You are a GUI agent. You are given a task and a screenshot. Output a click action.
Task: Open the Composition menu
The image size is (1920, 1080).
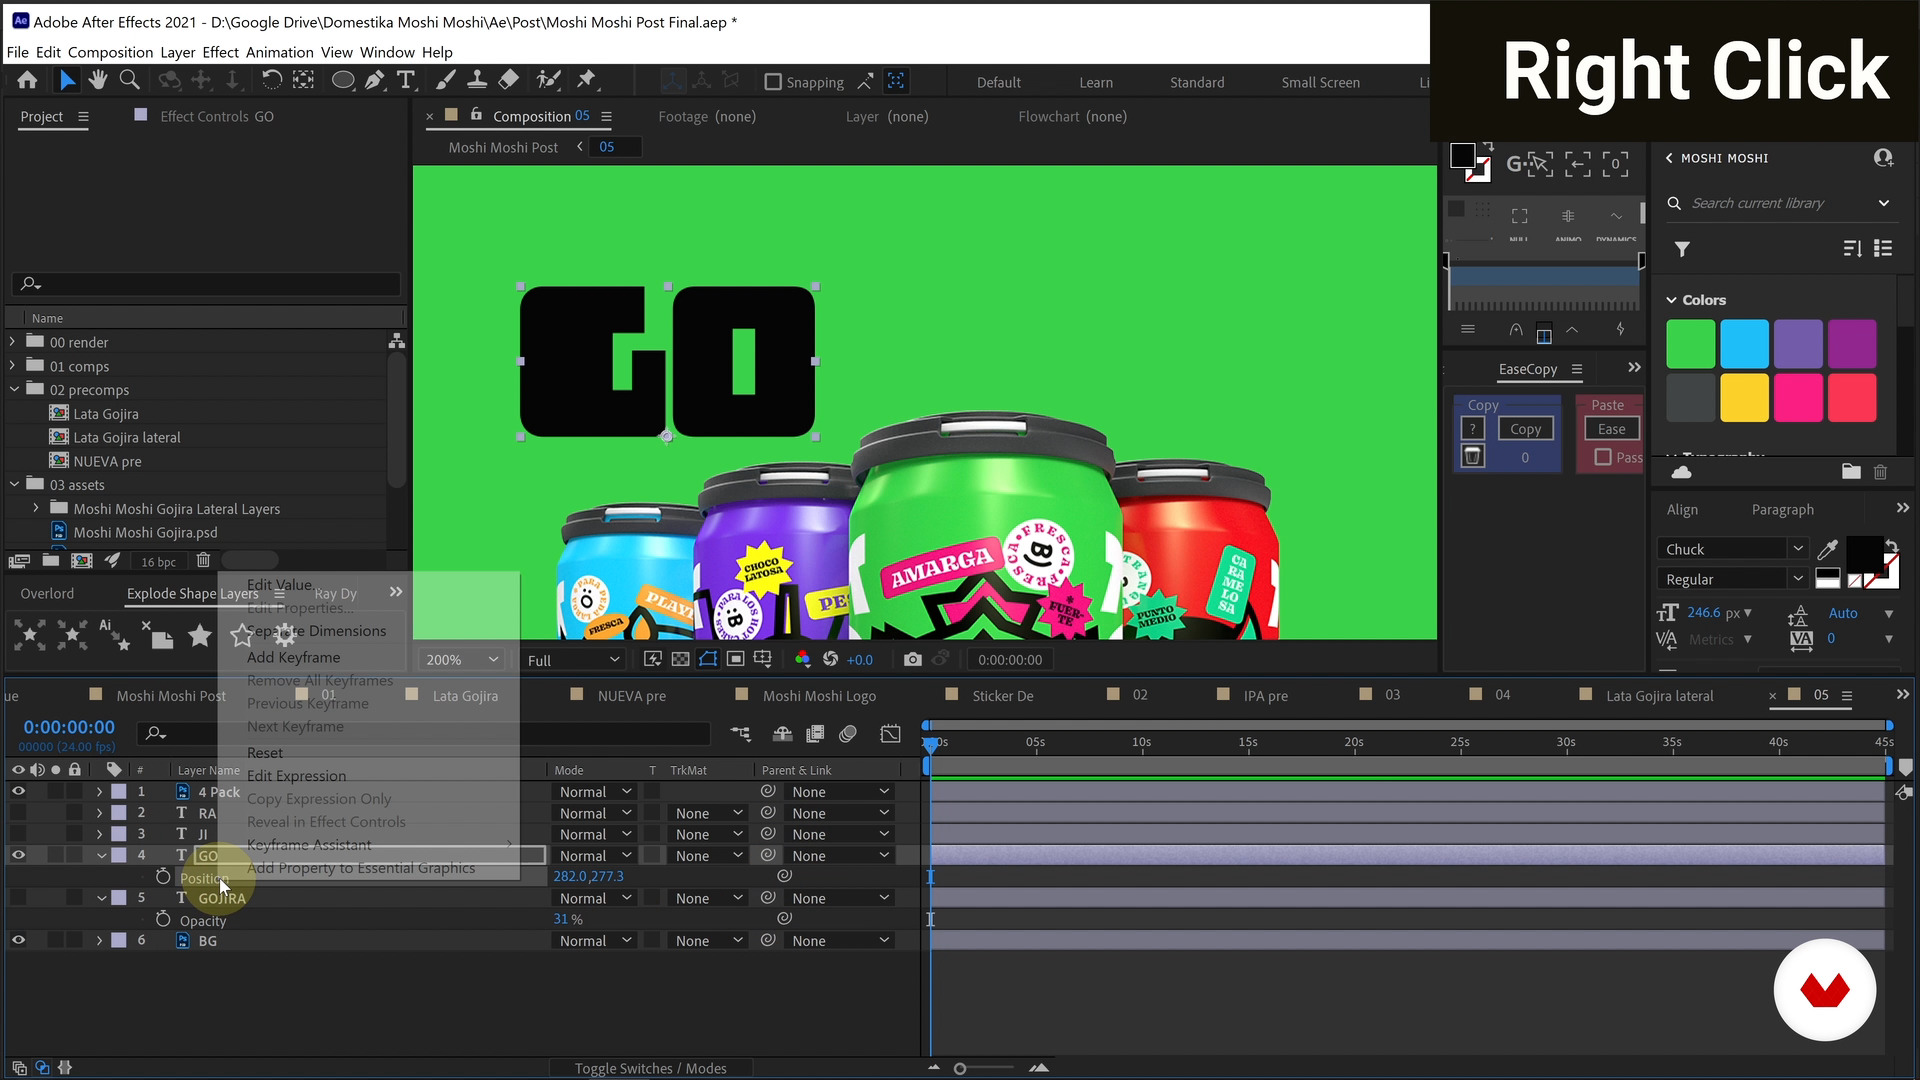(110, 52)
